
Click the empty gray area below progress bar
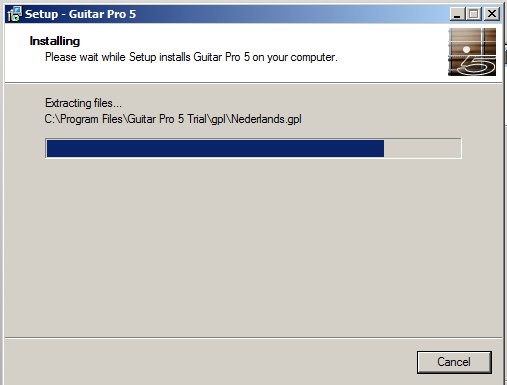pos(253,247)
